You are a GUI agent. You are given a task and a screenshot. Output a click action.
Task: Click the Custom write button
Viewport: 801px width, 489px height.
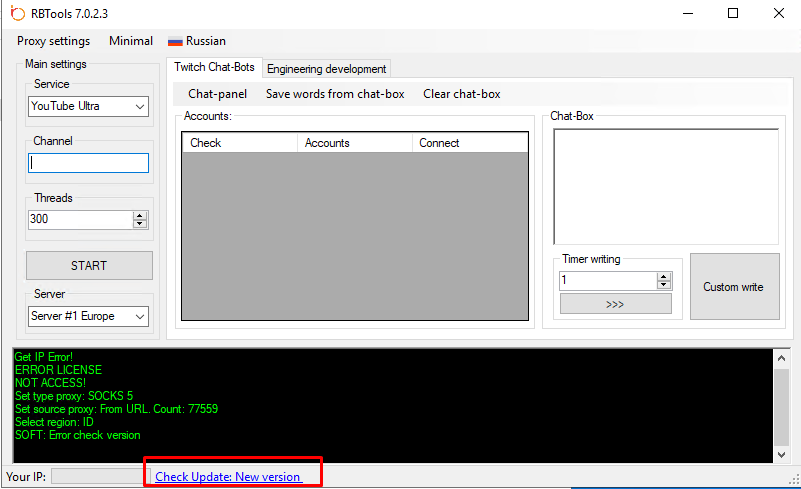coord(733,287)
